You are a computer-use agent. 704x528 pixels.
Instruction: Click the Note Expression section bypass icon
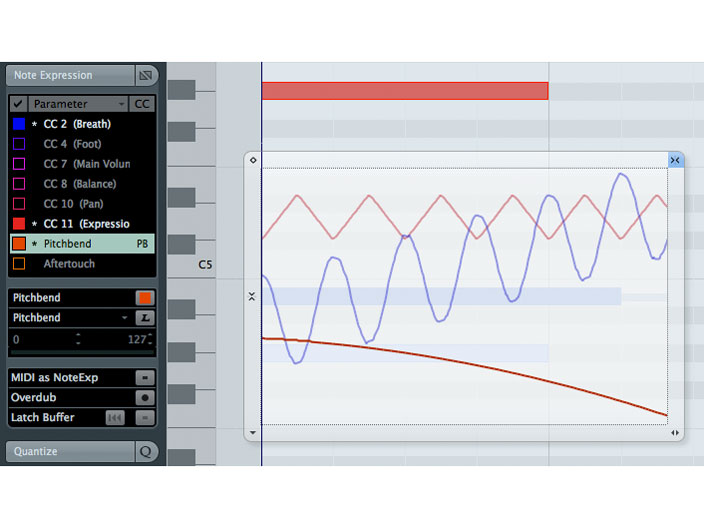[x=145, y=75]
